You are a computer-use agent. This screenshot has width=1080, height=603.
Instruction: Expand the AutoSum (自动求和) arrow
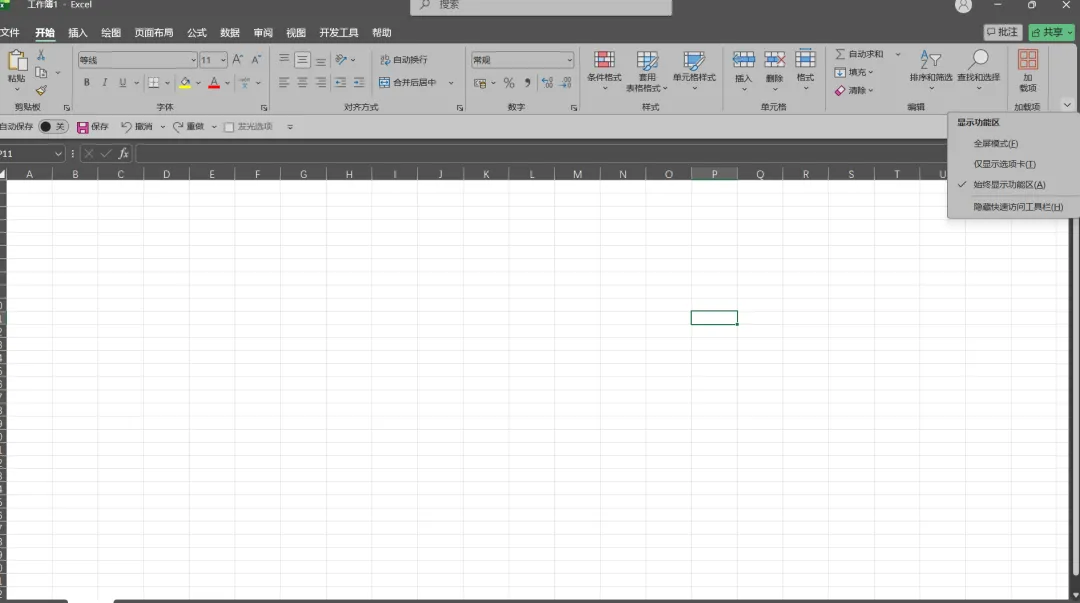tap(897, 54)
